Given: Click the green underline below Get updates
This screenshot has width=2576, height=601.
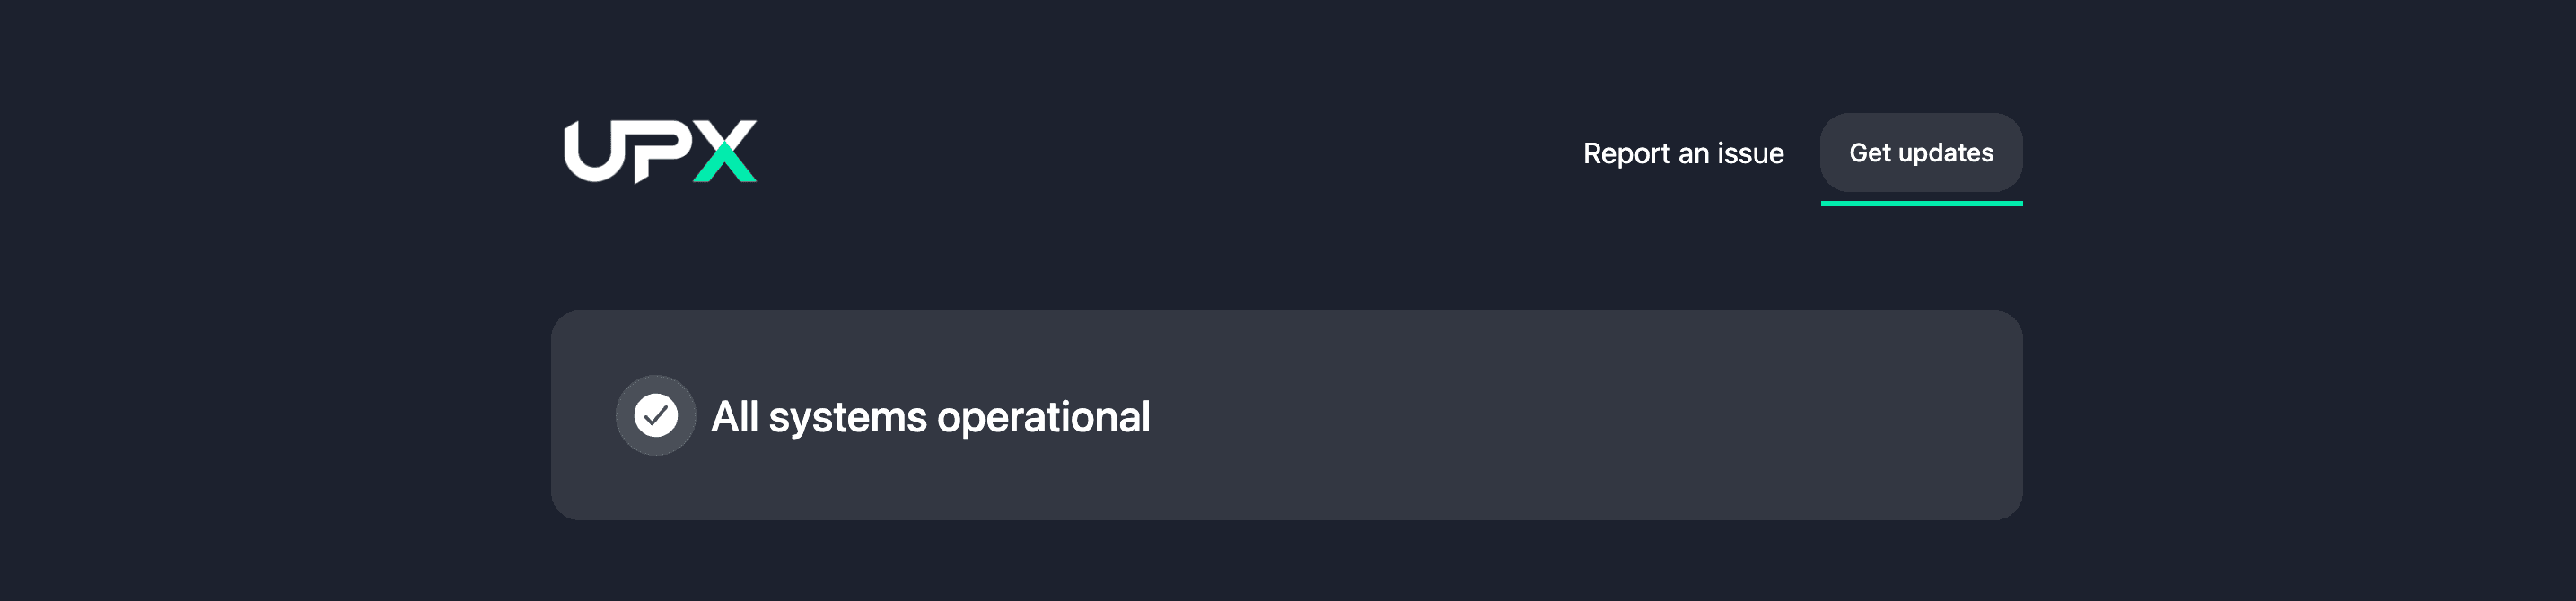Looking at the screenshot, I should tap(1921, 203).
